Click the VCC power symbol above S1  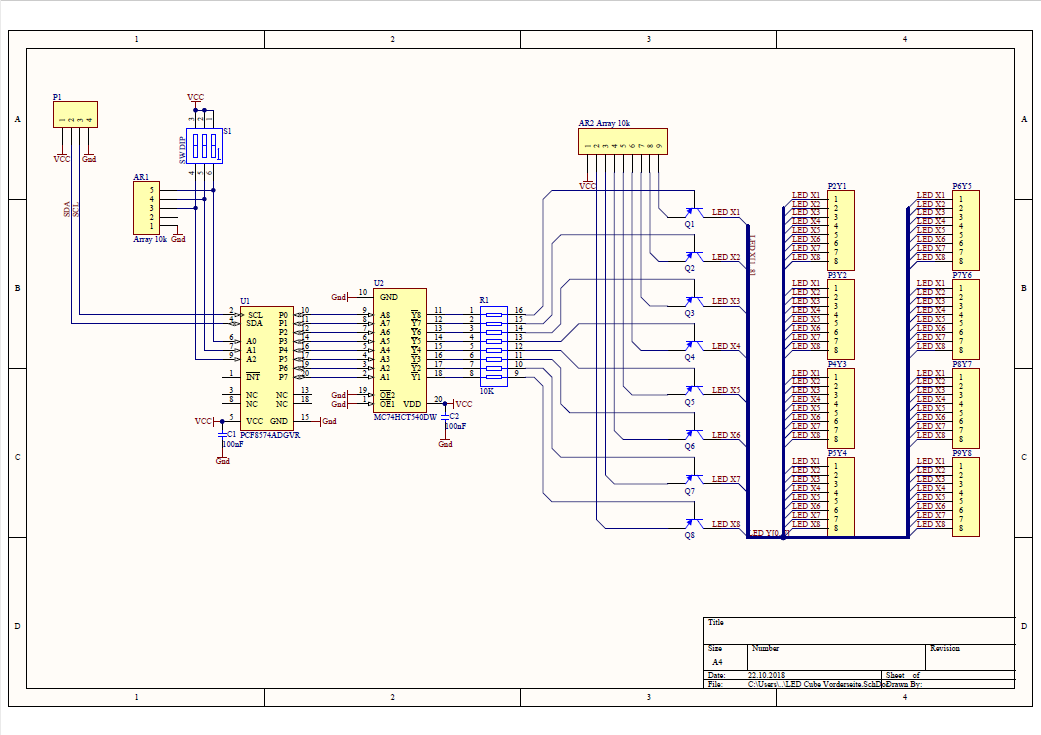coord(195,99)
